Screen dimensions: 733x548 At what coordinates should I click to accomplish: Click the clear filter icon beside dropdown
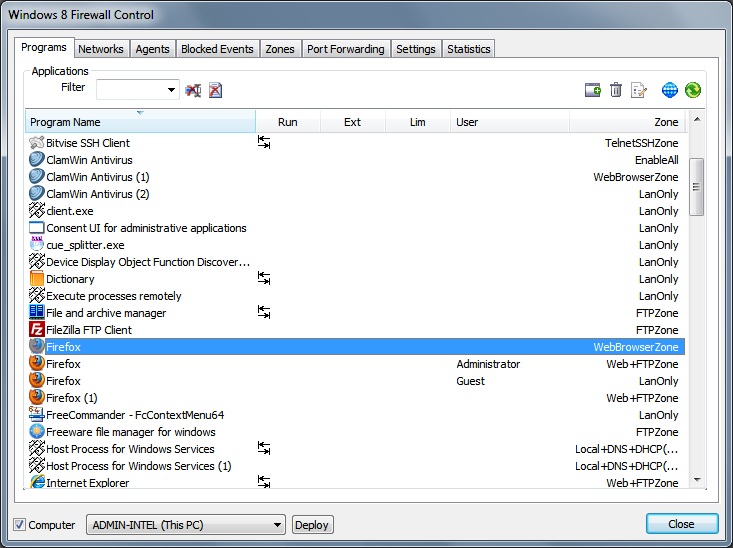[x=193, y=90]
